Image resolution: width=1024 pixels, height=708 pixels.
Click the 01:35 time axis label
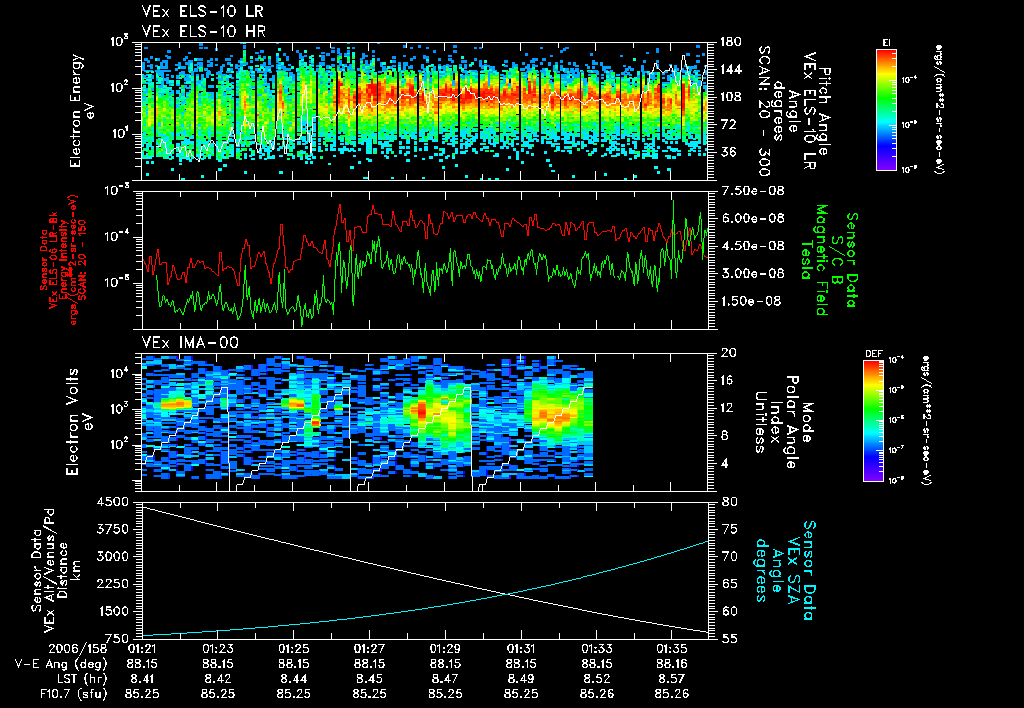(x=672, y=649)
